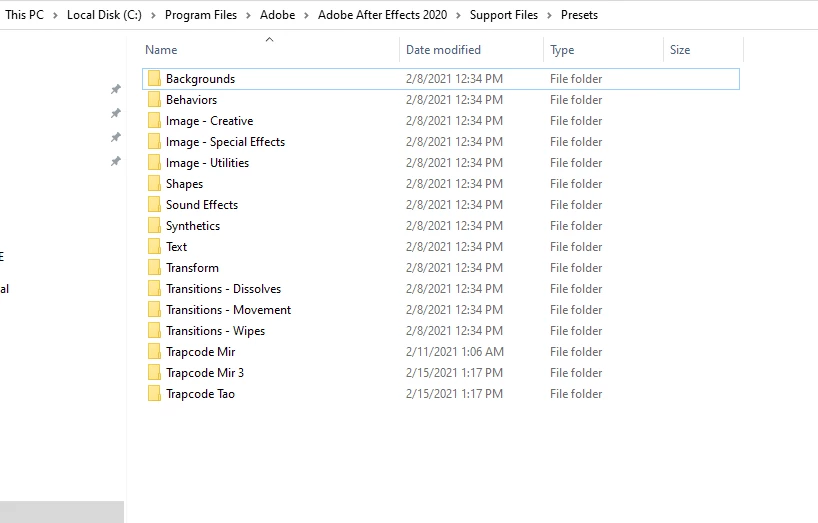Click the Image - Creative folder icon
Screen dimensions: 818x523
click(x=154, y=120)
